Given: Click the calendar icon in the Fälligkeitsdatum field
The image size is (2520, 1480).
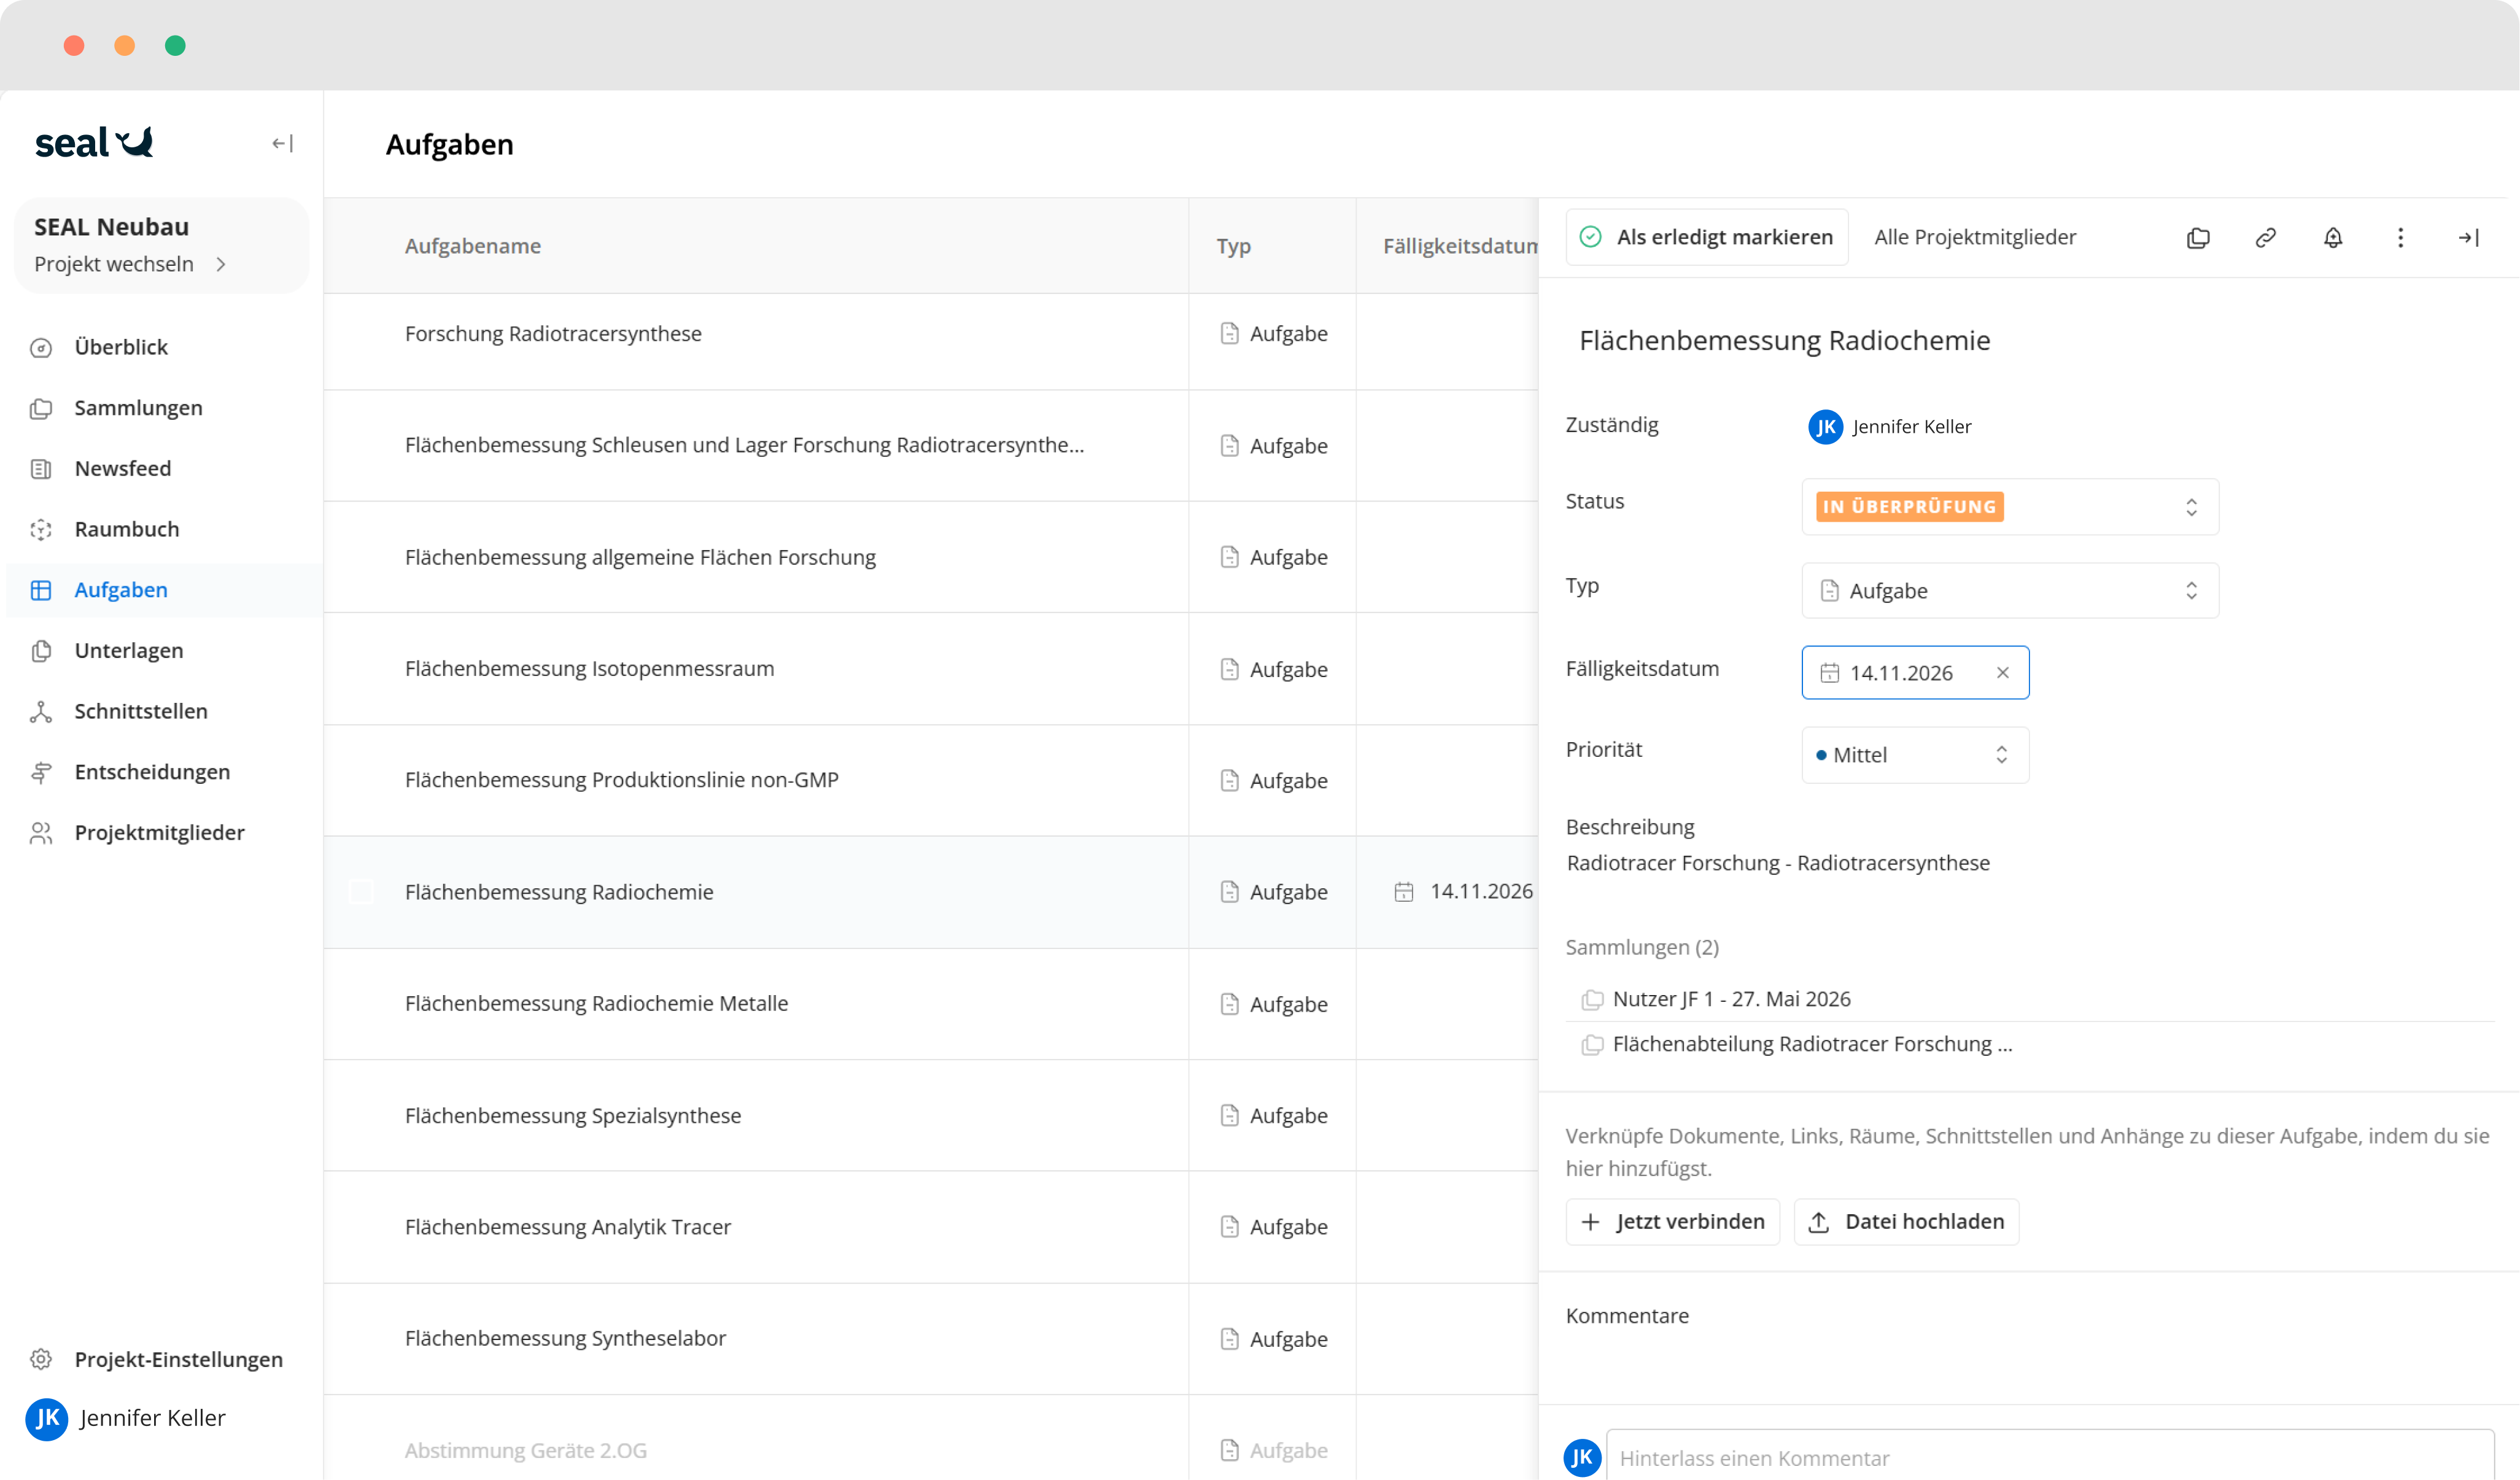Looking at the screenshot, I should [1829, 673].
